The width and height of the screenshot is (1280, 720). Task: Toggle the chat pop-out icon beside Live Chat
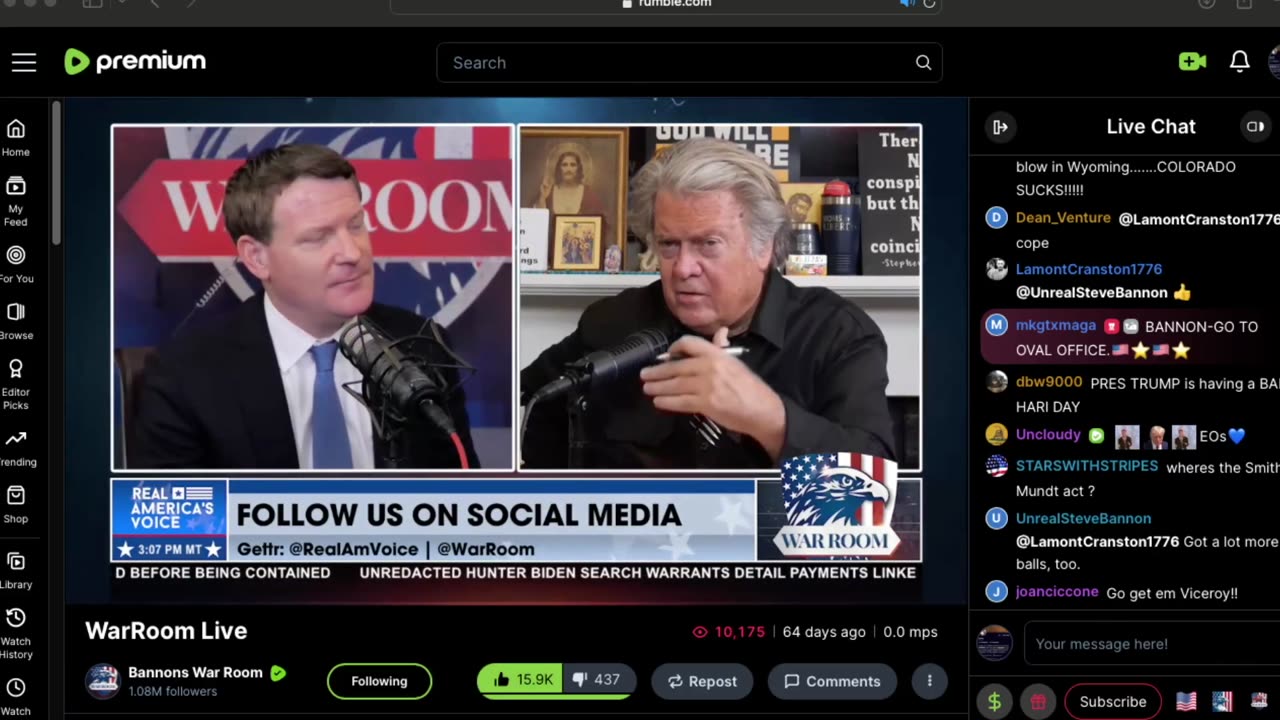point(1254,126)
